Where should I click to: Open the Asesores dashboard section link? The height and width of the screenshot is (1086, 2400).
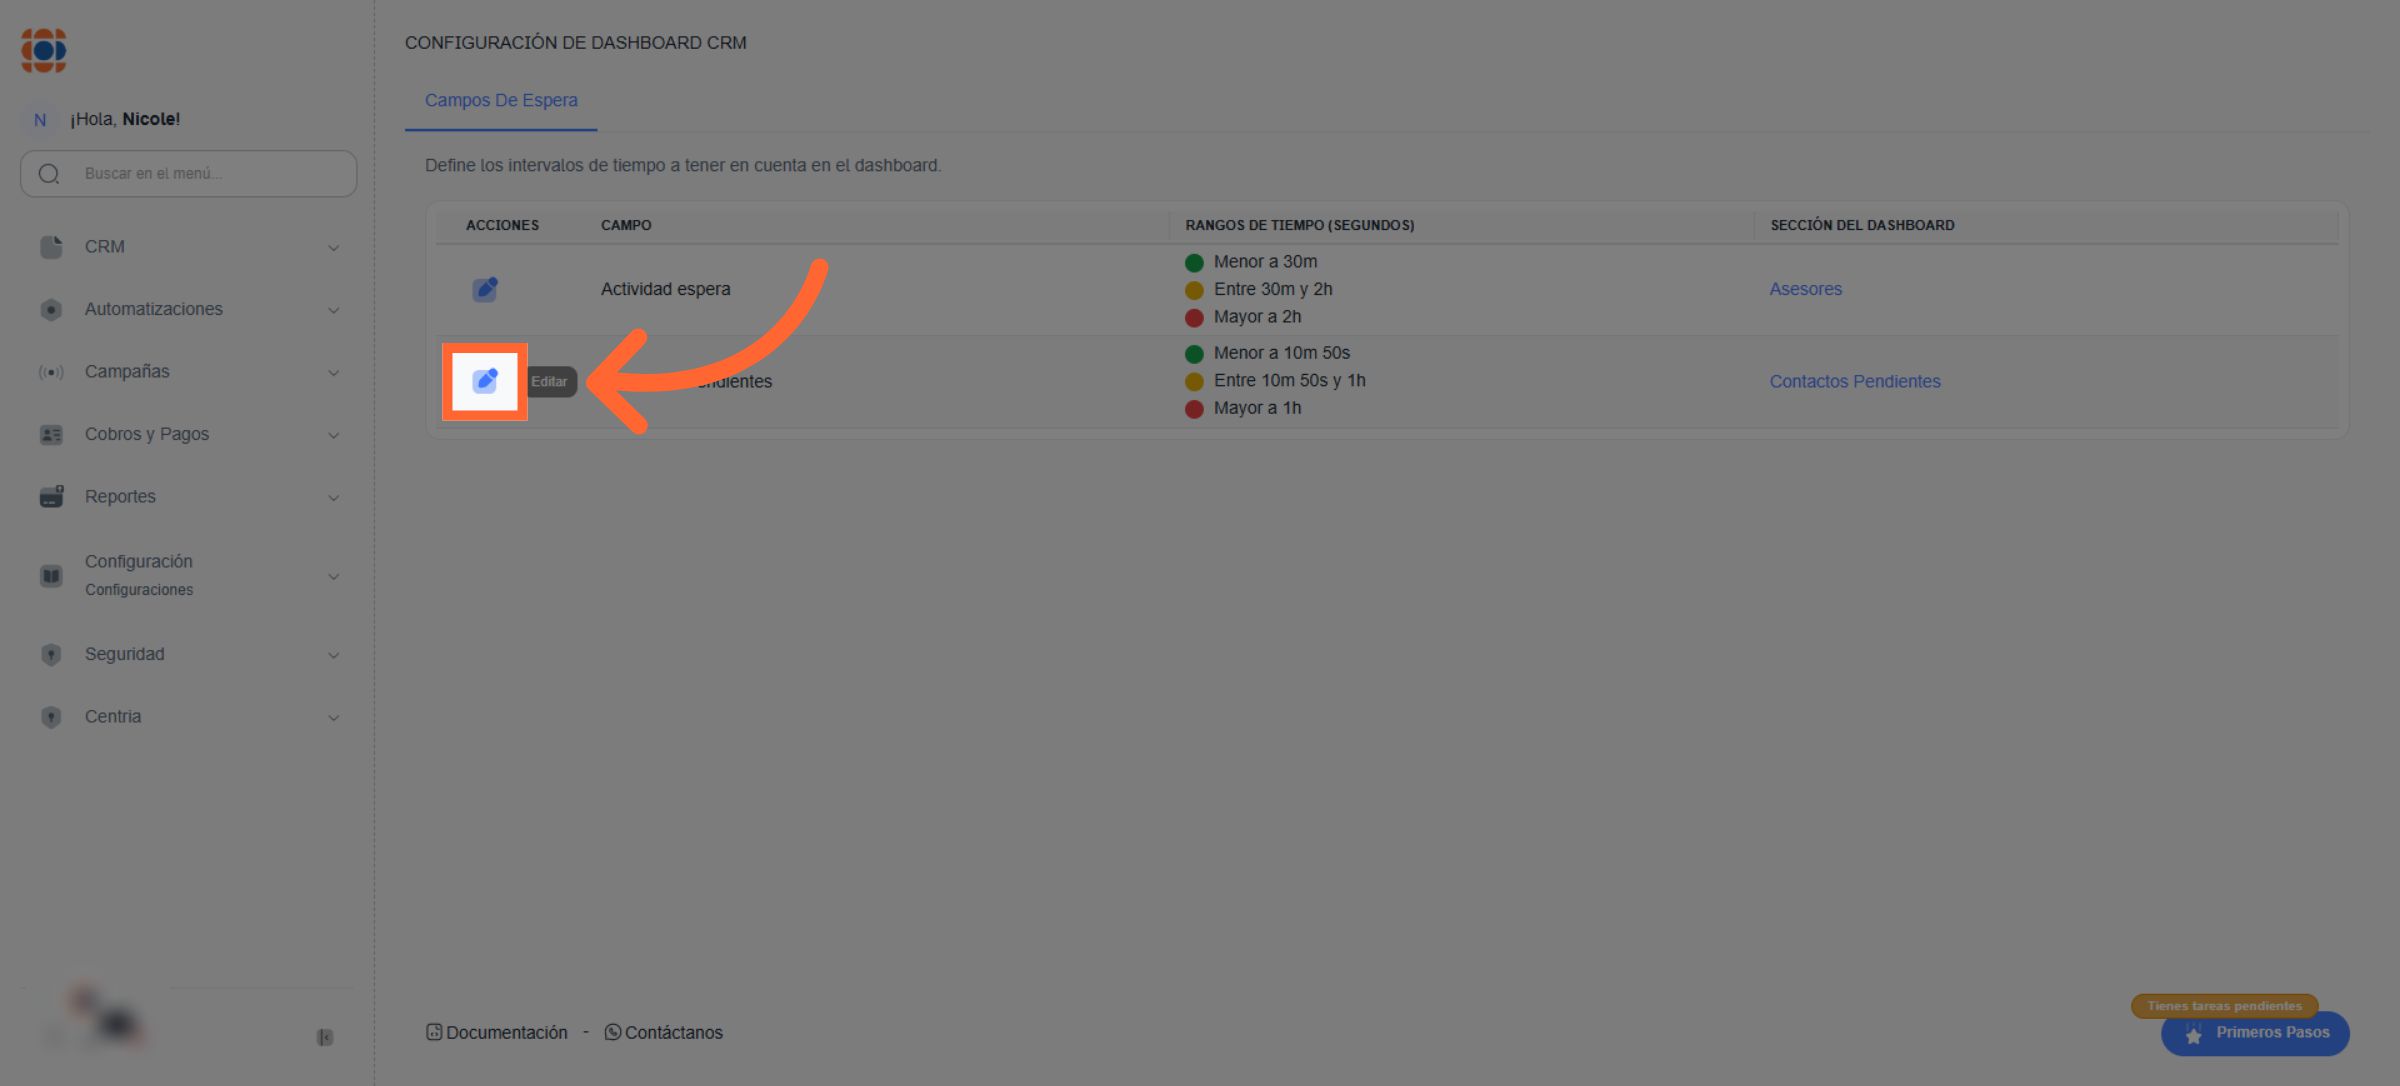click(x=1805, y=289)
